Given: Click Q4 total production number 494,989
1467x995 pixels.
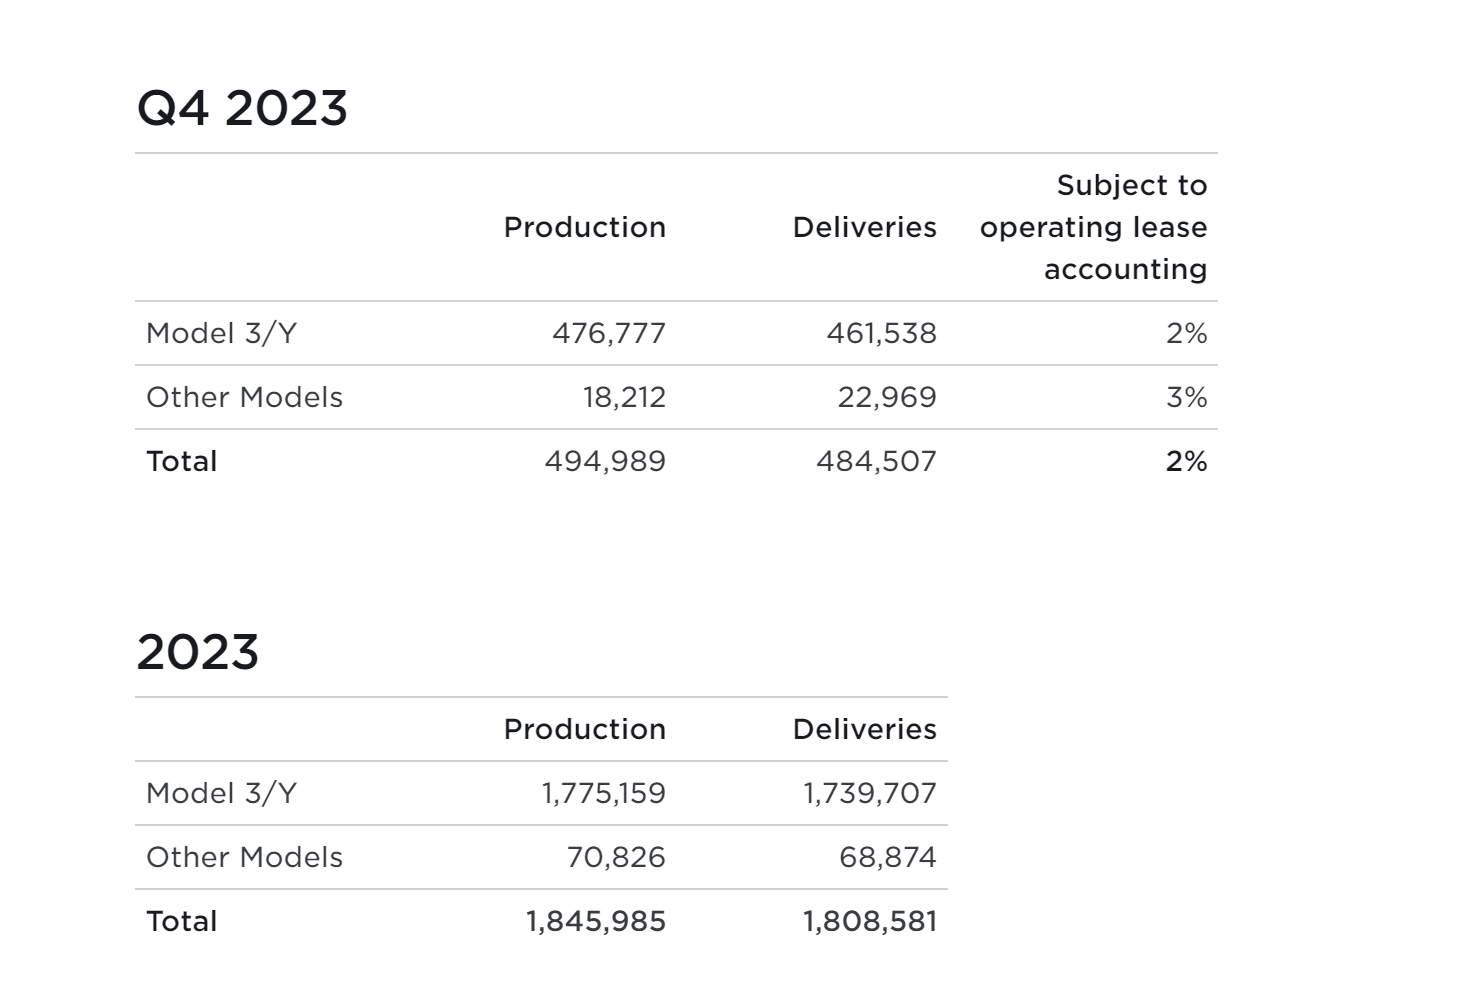Looking at the screenshot, I should [x=605, y=461].
